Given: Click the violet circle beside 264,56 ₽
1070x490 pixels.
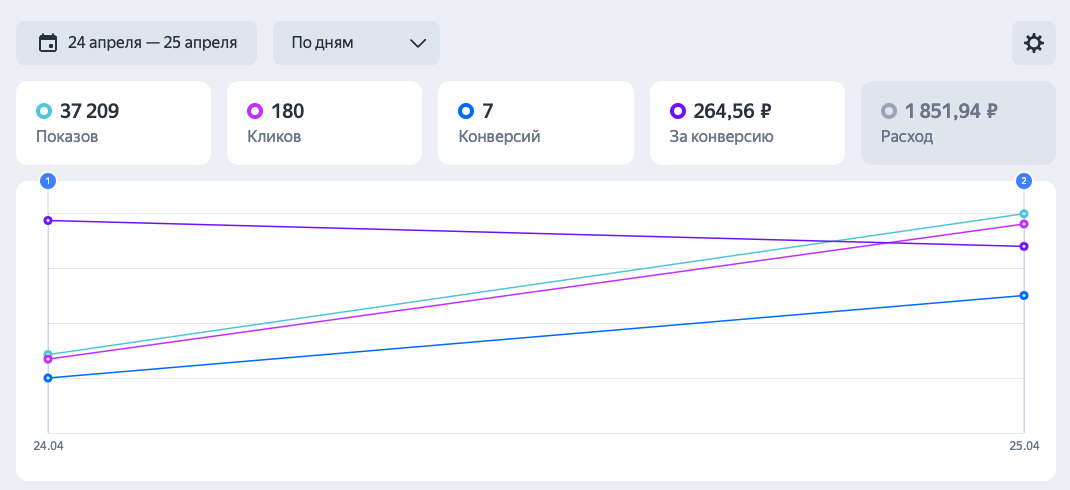Looking at the screenshot, I should point(677,111).
